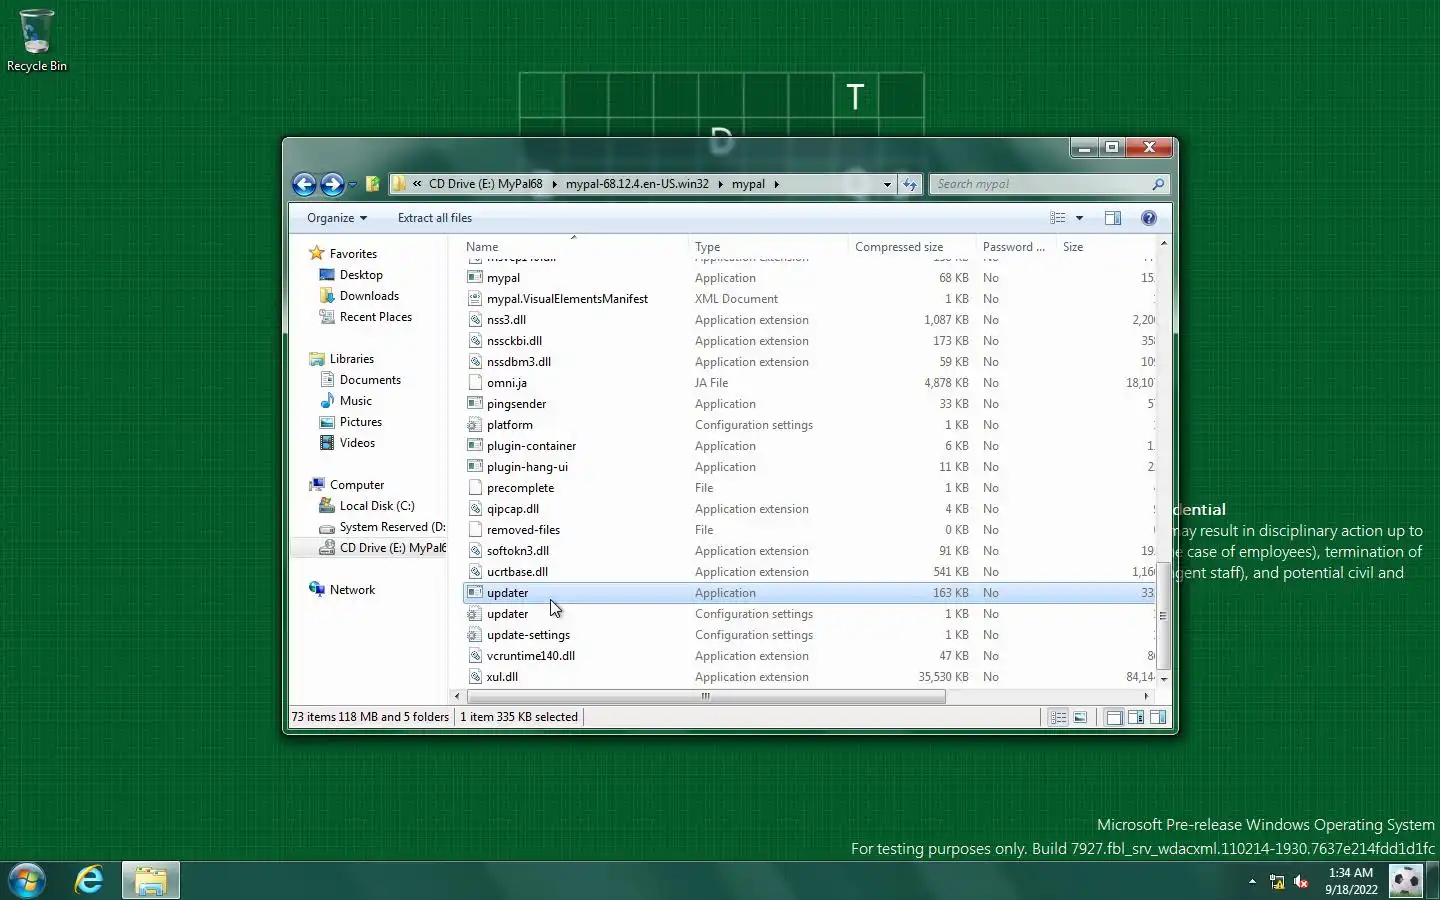Launch Internet Explorer from taskbar
1440x900 pixels.
click(x=89, y=880)
